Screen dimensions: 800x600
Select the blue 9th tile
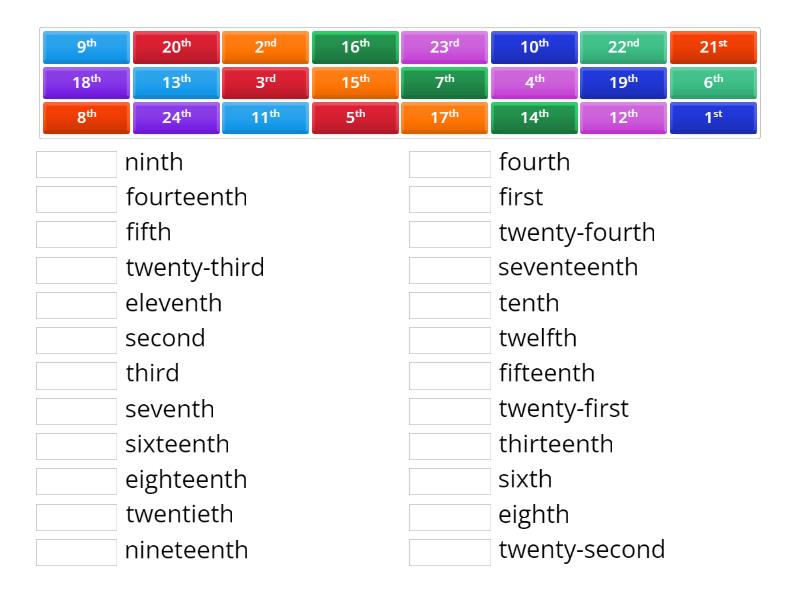[x=85, y=44]
